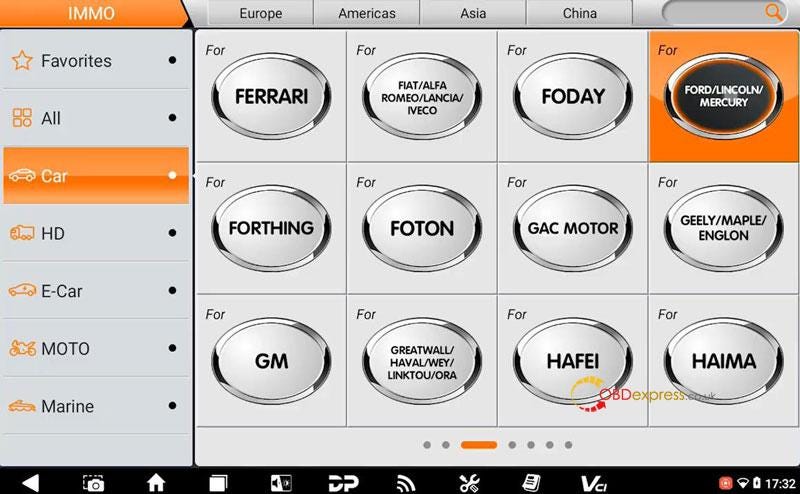
Task: Select the MOTO motorcycle icon
Action: click(22, 349)
